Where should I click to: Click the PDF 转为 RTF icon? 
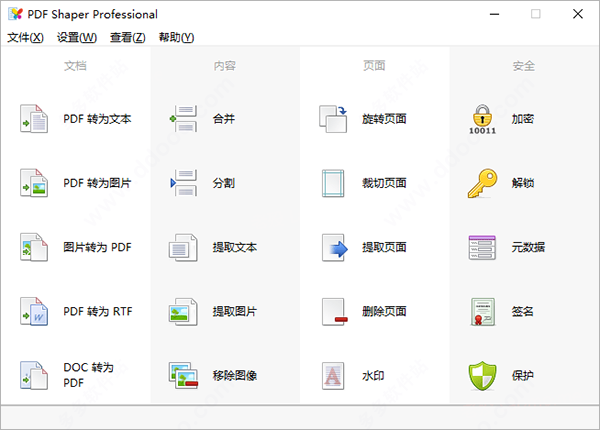(34, 311)
